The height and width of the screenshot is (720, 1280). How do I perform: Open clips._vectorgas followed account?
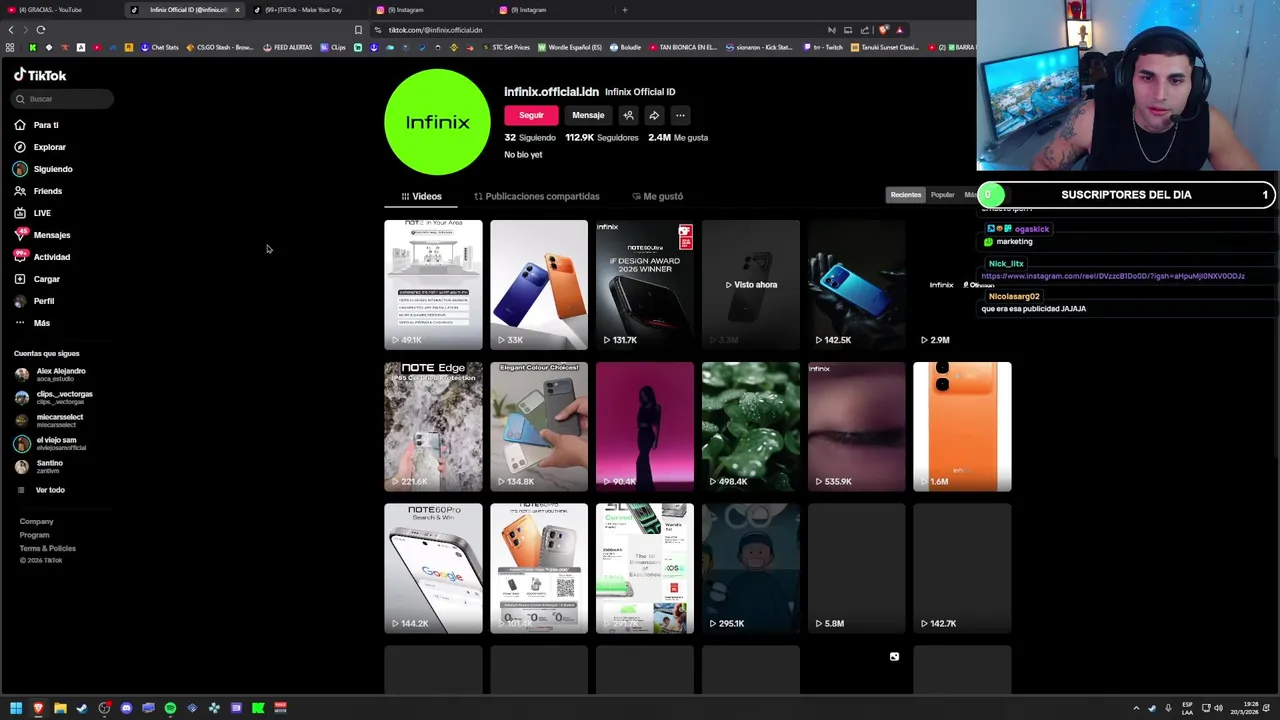(x=55, y=397)
